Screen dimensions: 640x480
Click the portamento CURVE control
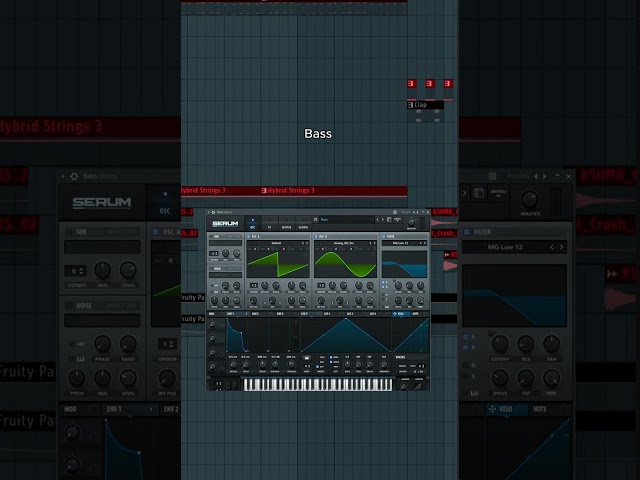(418, 386)
